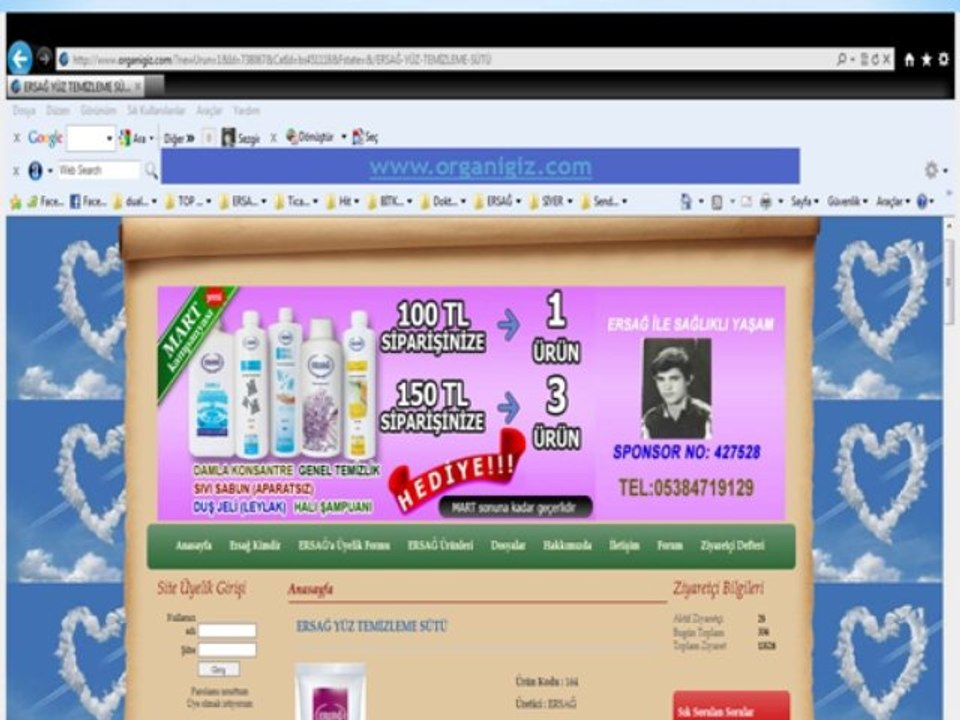The height and width of the screenshot is (720, 960).
Task: Open settings gear dropdown beside banner
Action: (x=935, y=170)
